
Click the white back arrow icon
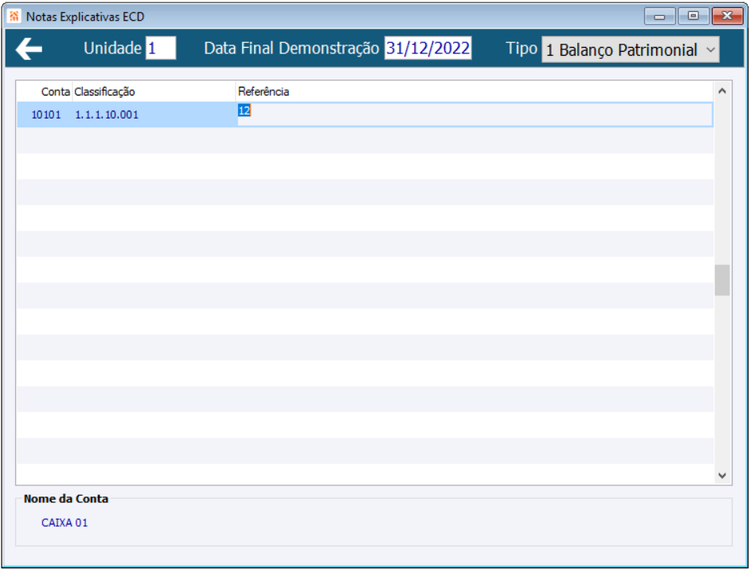click(29, 49)
